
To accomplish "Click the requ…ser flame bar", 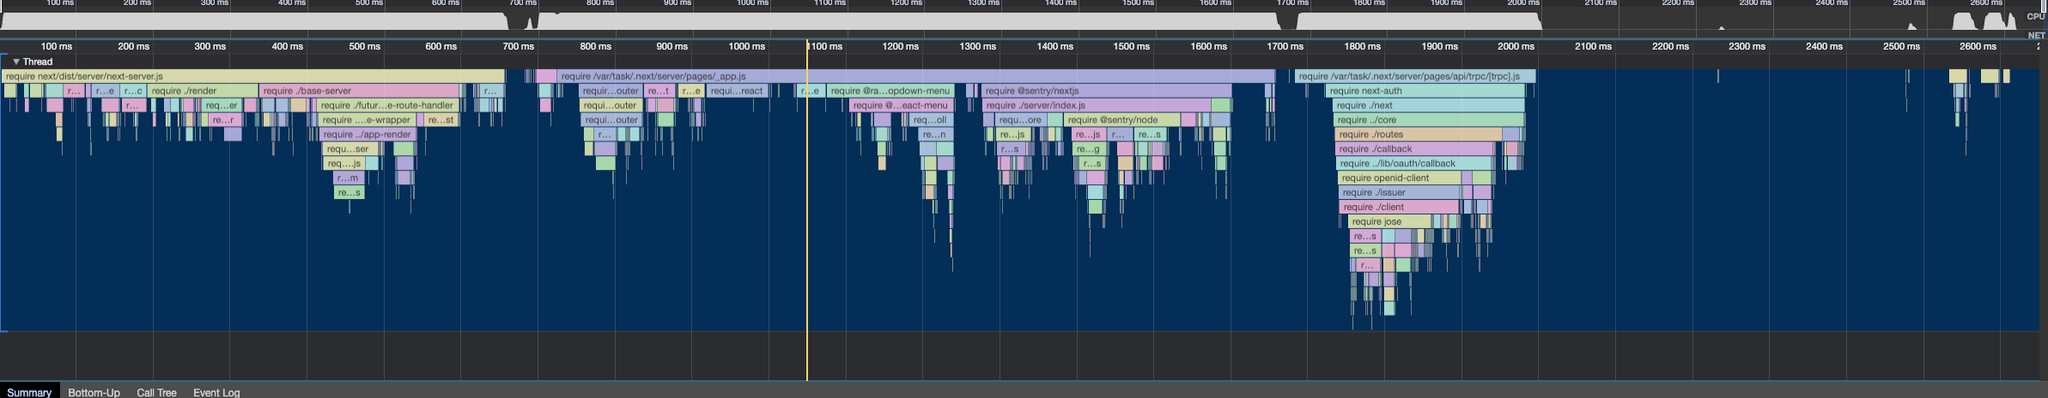I will click(351, 149).
